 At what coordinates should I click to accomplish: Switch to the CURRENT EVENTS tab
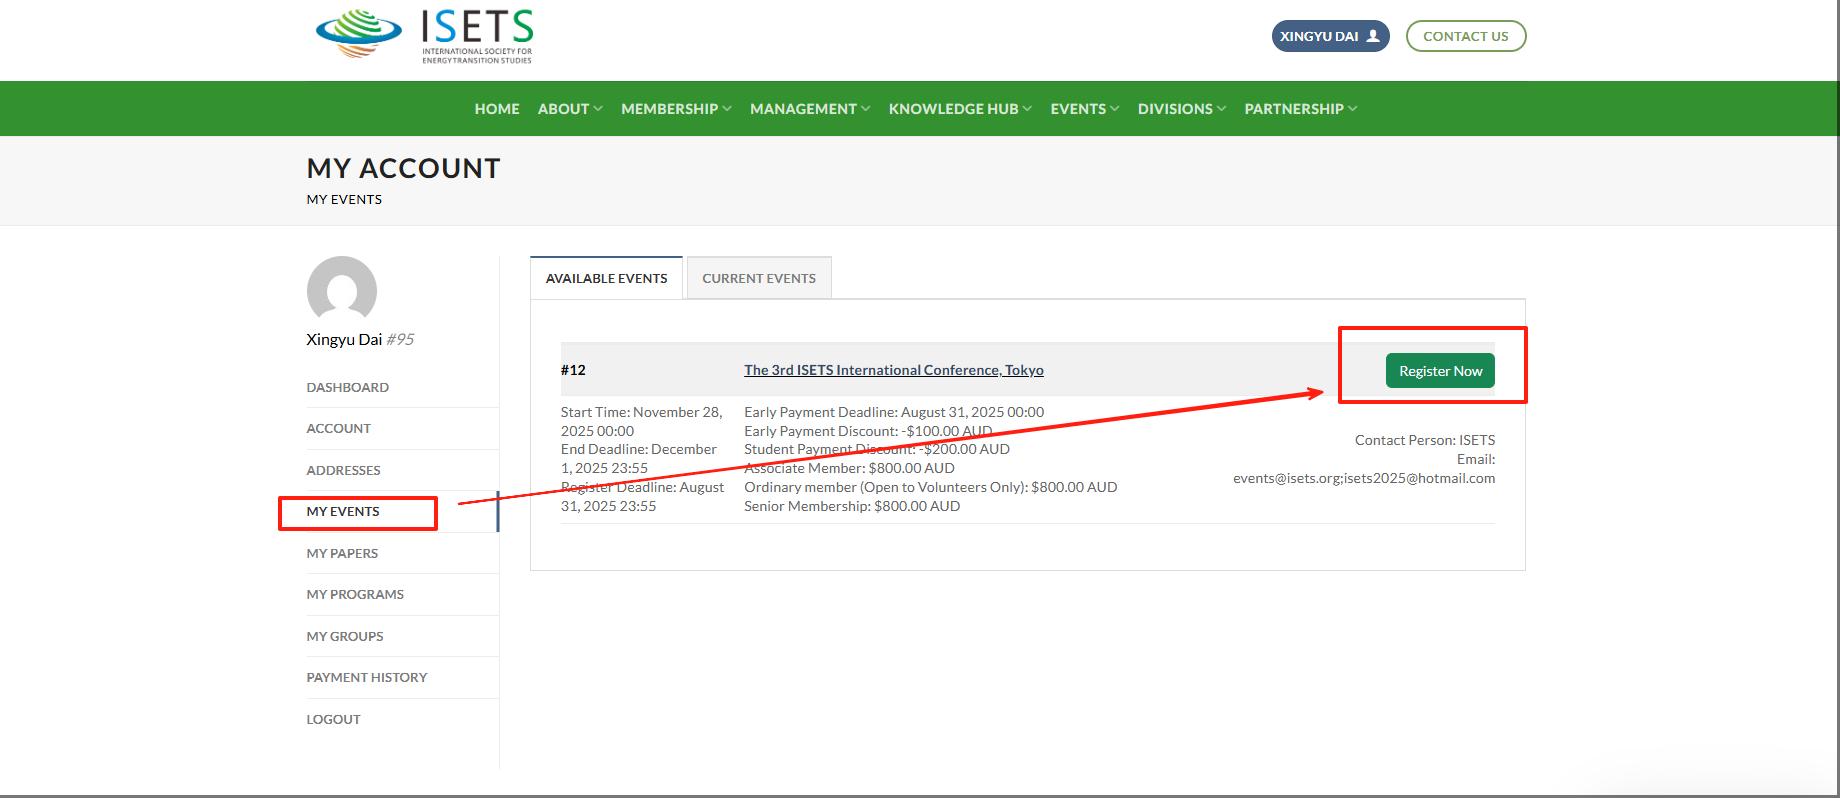[x=759, y=278]
